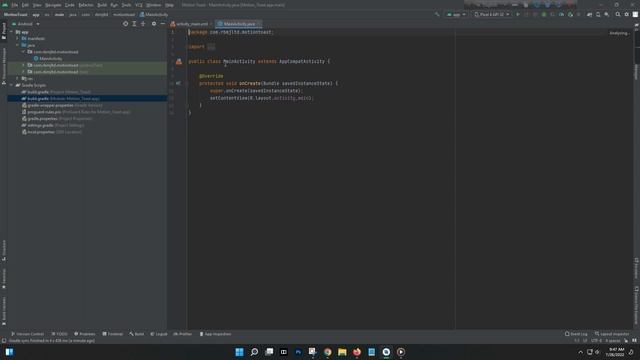Open the Project side tool window tab
Viewport: 640px width, 360px height.
[4, 31]
